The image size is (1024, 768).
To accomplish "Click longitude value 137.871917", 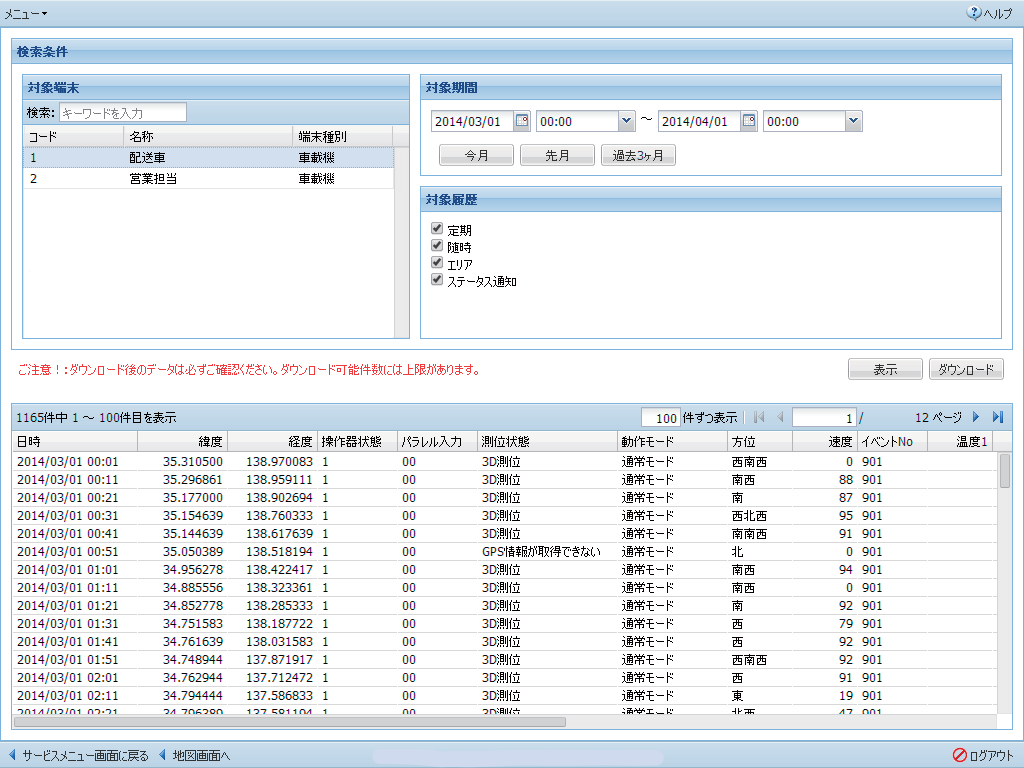I will 280,660.
